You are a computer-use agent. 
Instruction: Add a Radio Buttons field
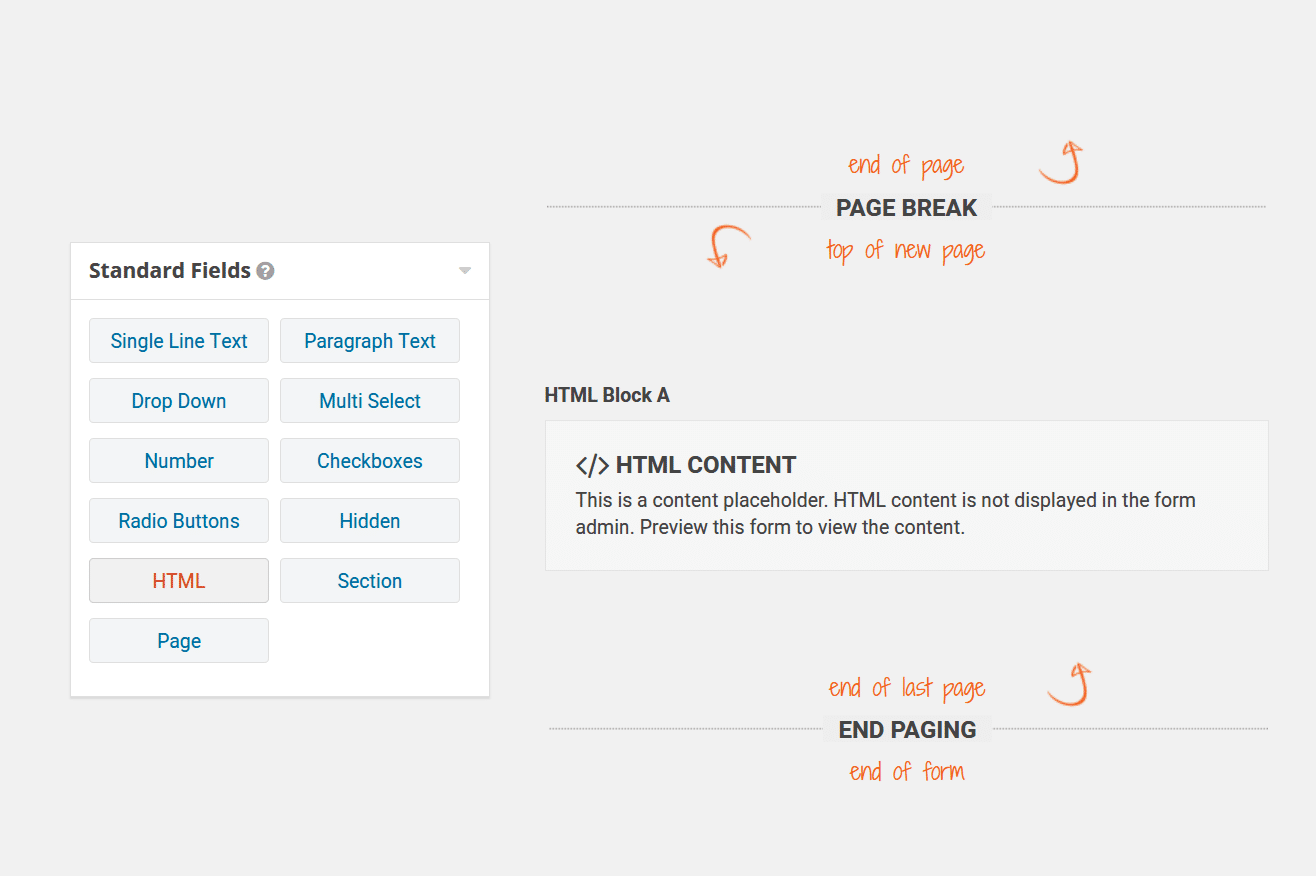pyautogui.click(x=179, y=521)
